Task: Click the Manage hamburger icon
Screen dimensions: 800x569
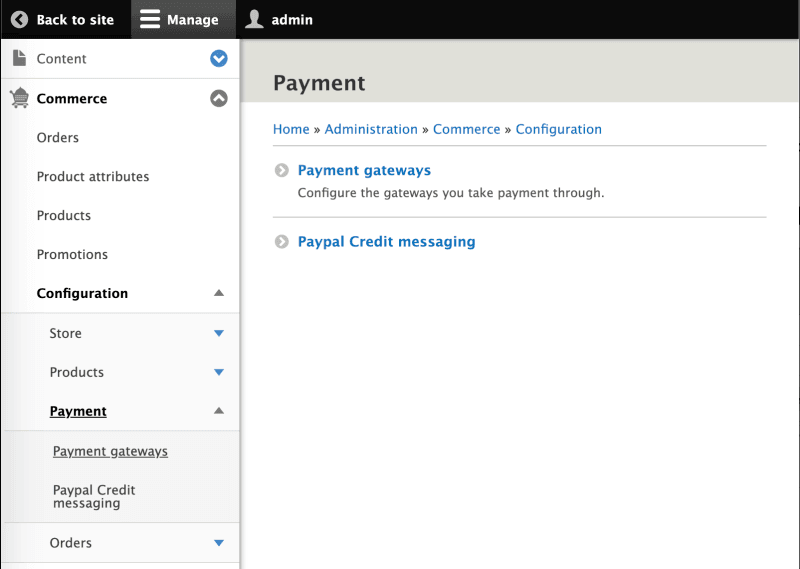Action: [x=150, y=20]
